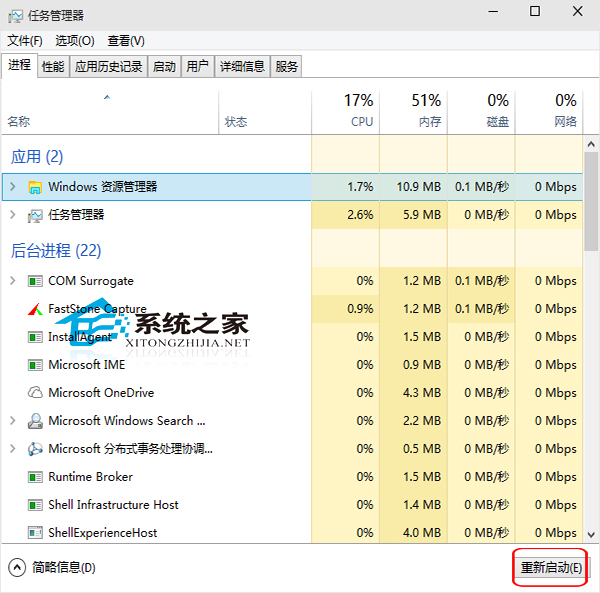The image size is (600, 593).
Task: Click the Task Manager title bar icon
Action: click(x=15, y=16)
